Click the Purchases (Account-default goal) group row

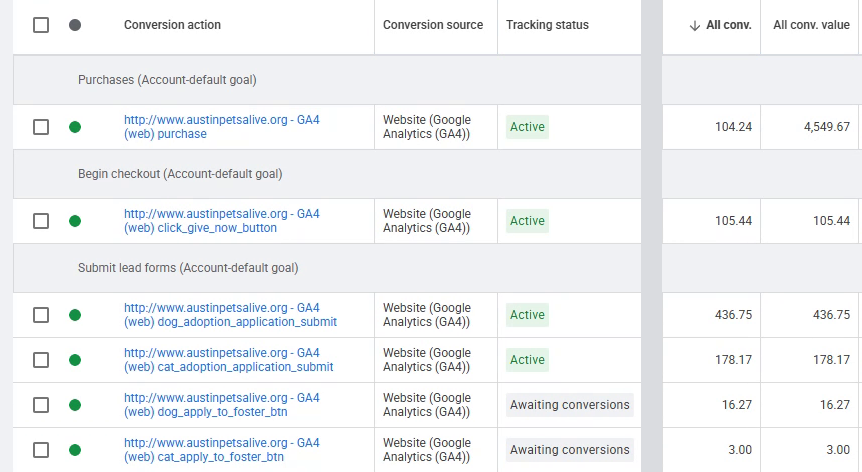click(x=327, y=80)
